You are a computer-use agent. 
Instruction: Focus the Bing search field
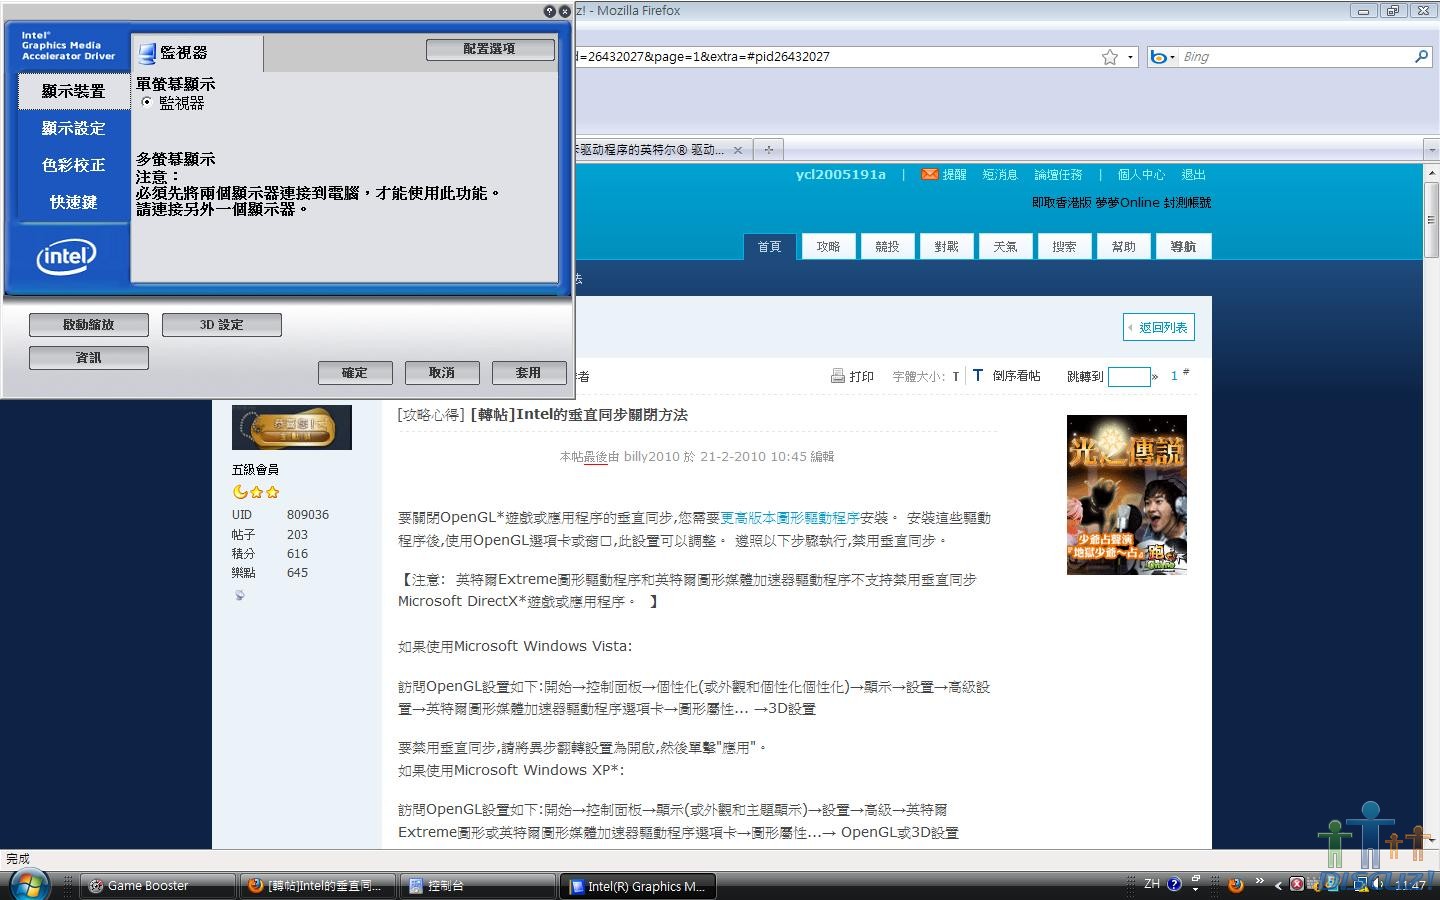pos(1295,57)
